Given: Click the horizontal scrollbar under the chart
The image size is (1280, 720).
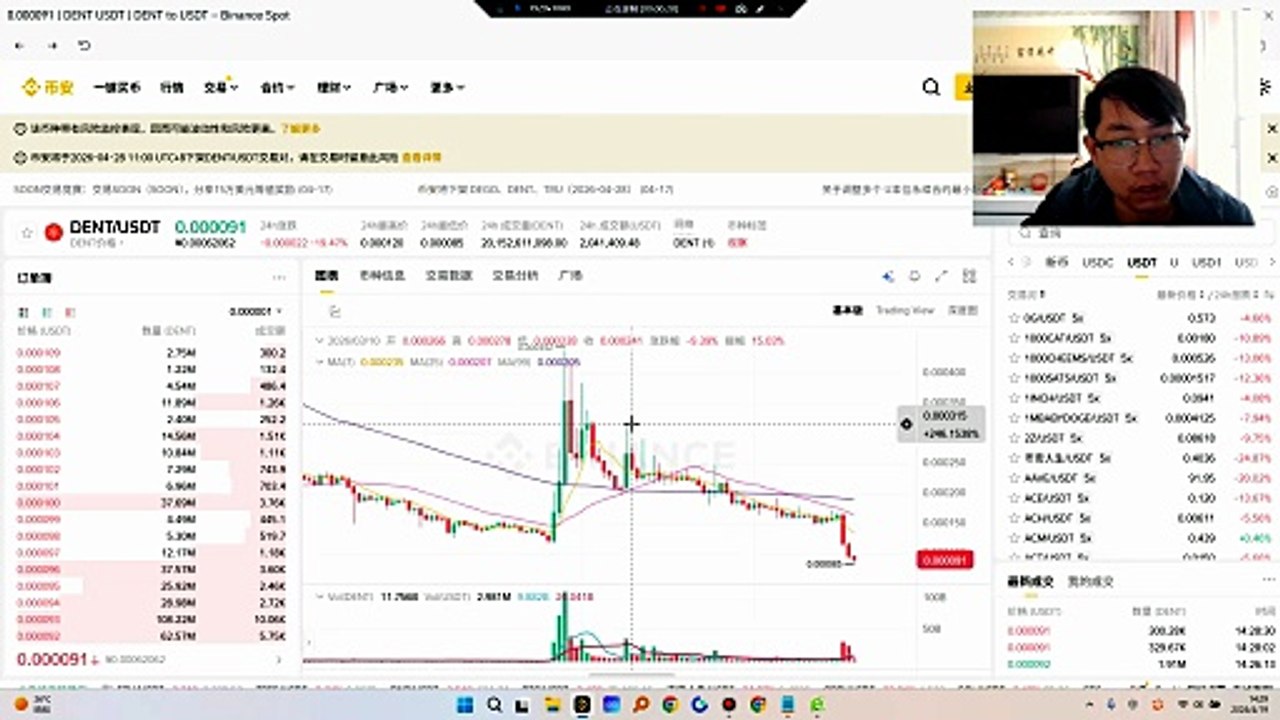Looking at the screenshot, I should [630, 676].
